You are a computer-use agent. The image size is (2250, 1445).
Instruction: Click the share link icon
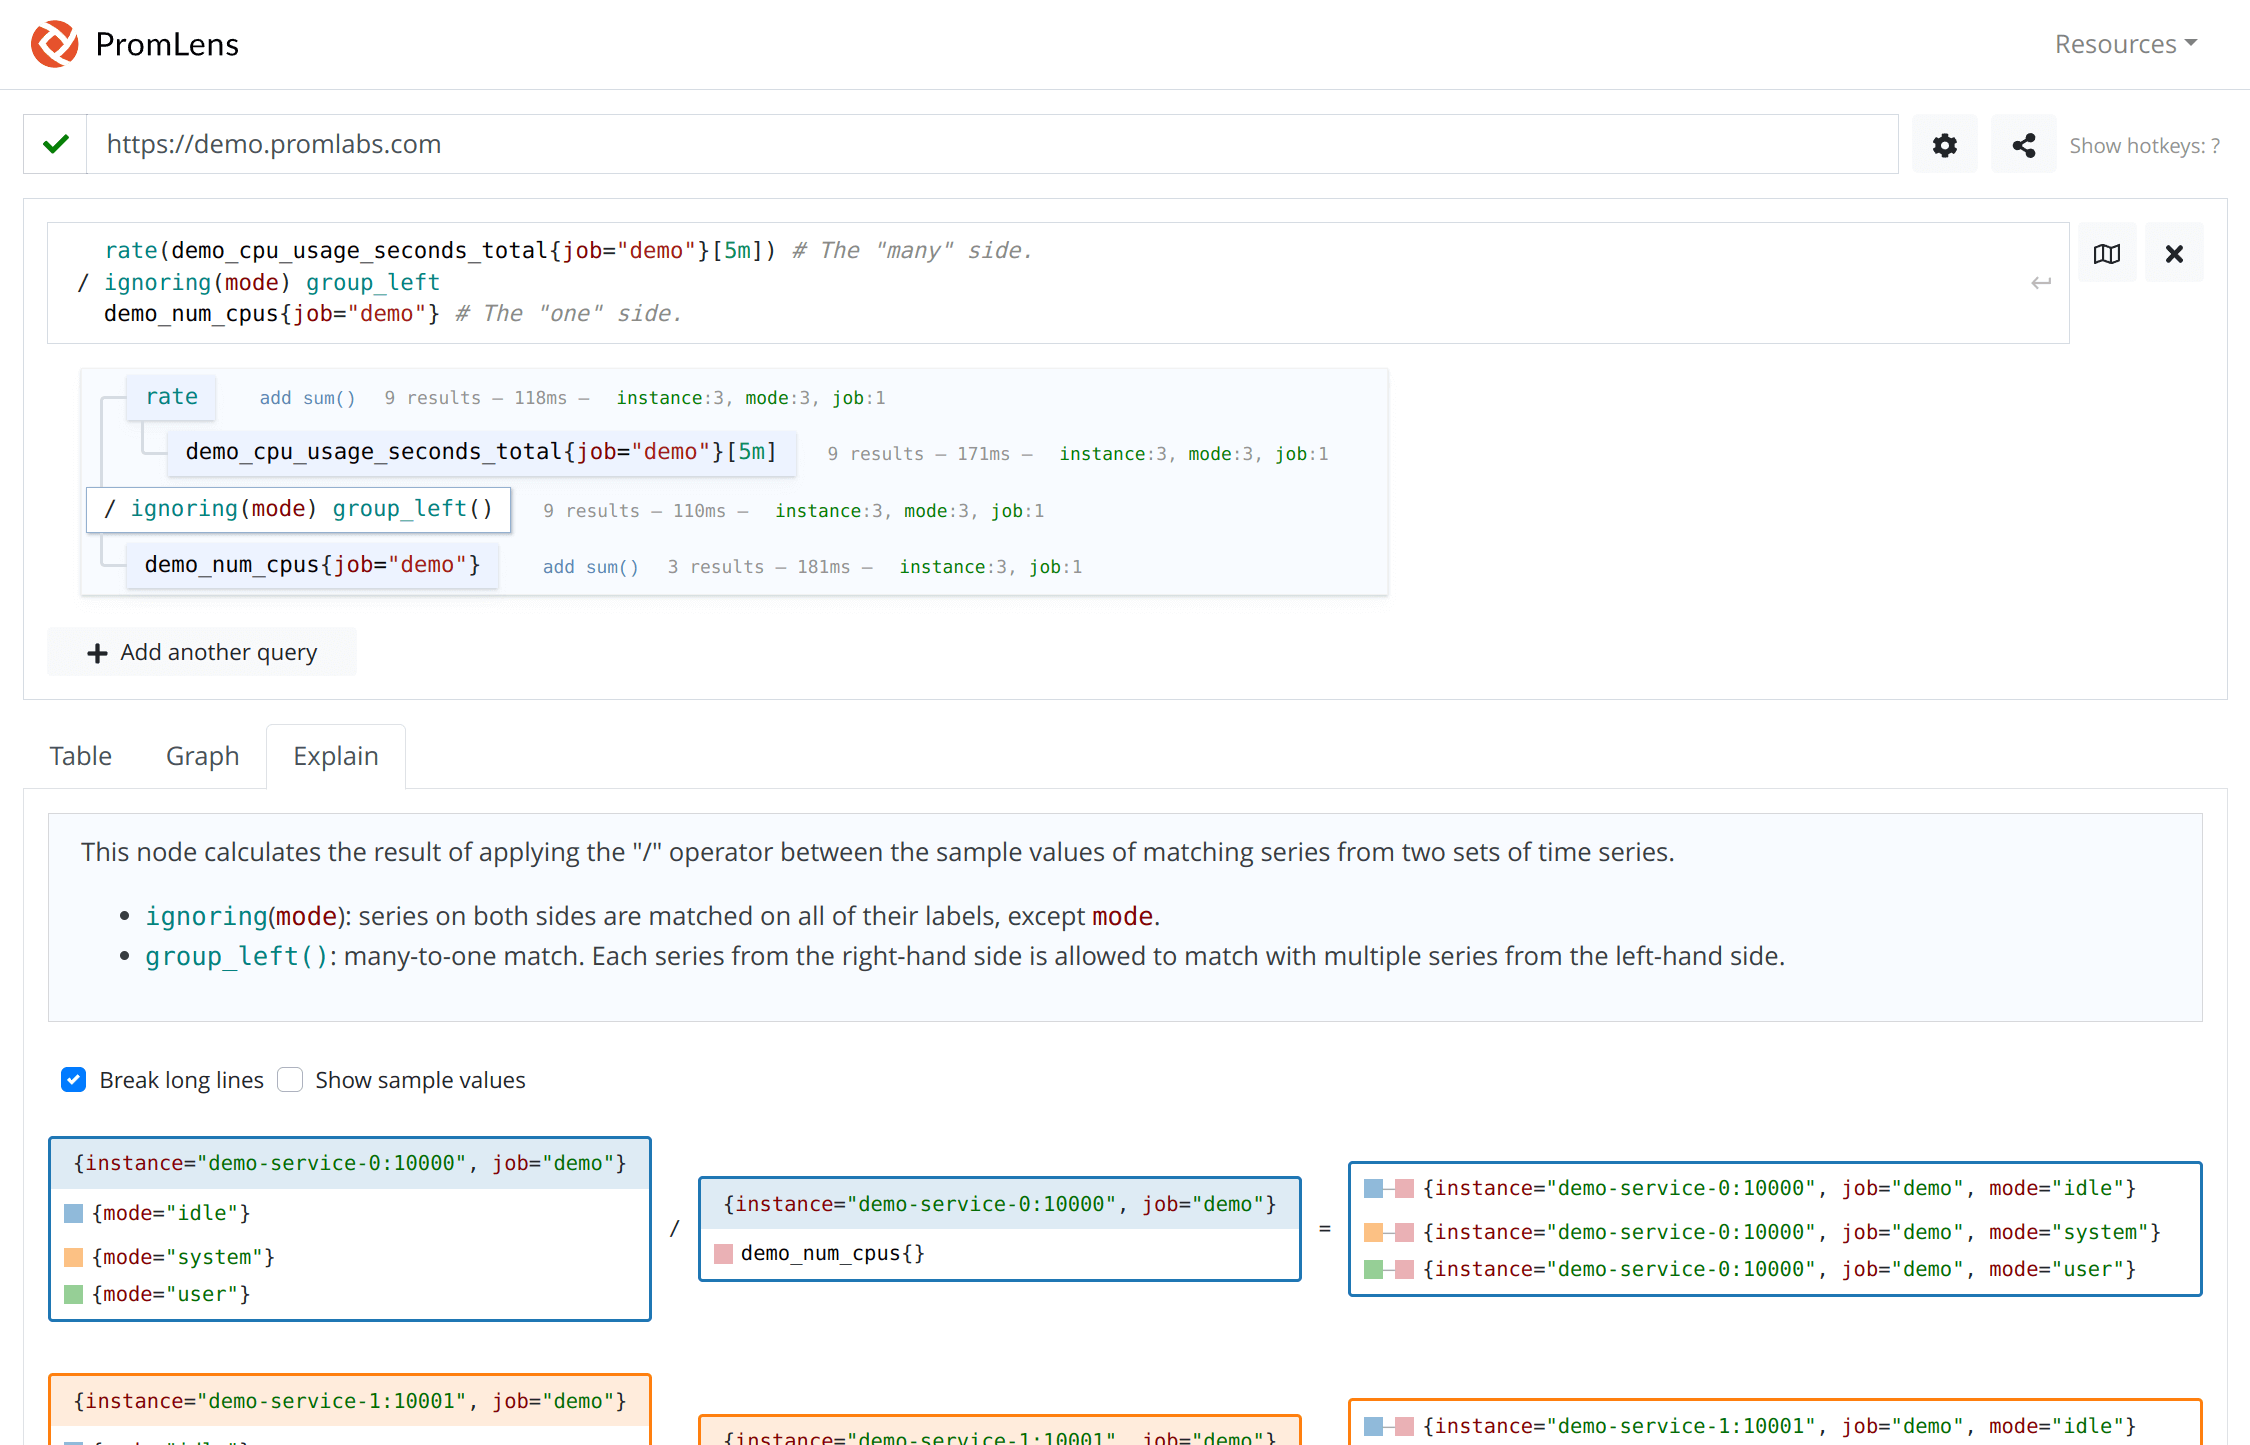tap(2023, 145)
